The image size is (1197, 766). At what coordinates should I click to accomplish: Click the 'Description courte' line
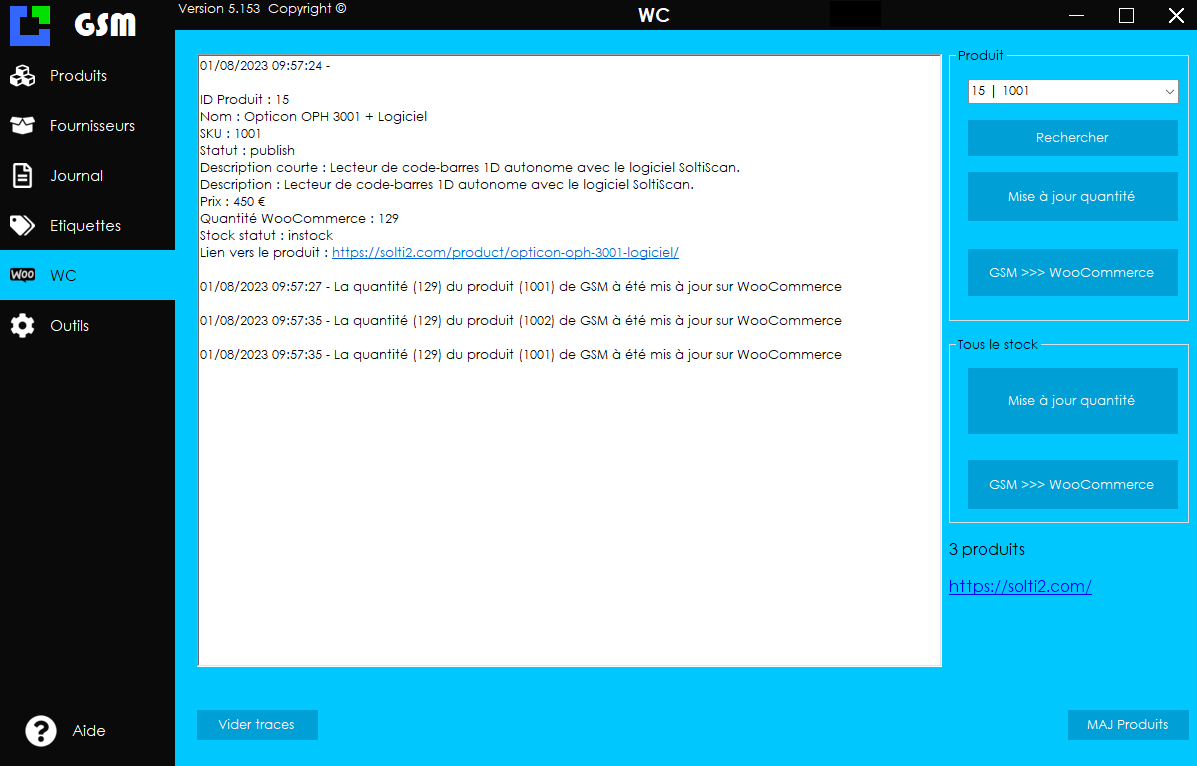[x=469, y=167]
